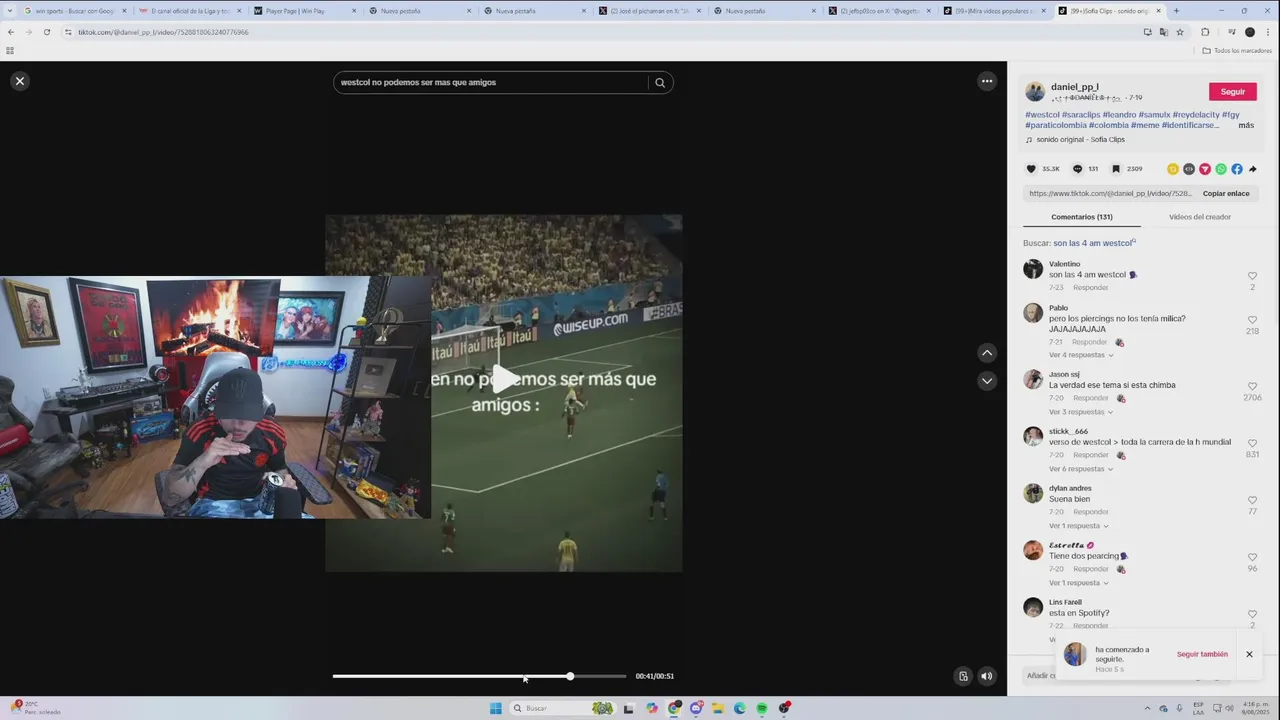The image size is (1280, 720).
Task: Click the yellow repost share icon
Action: 1173,169
